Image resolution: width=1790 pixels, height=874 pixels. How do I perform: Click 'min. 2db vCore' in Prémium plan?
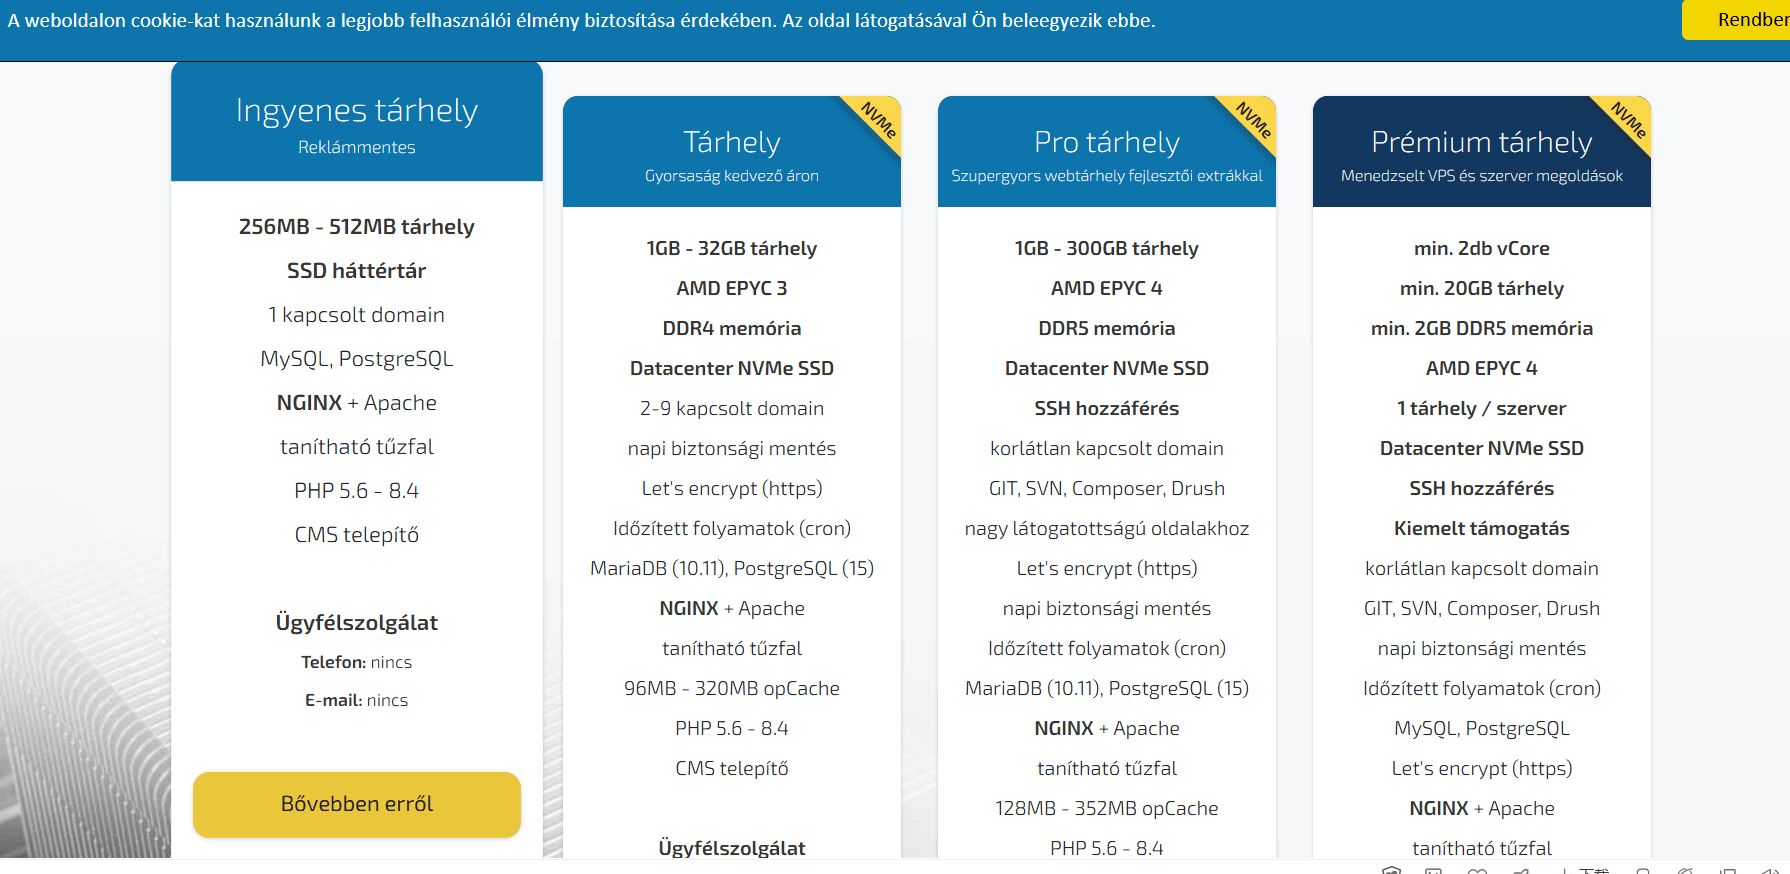tap(1481, 248)
